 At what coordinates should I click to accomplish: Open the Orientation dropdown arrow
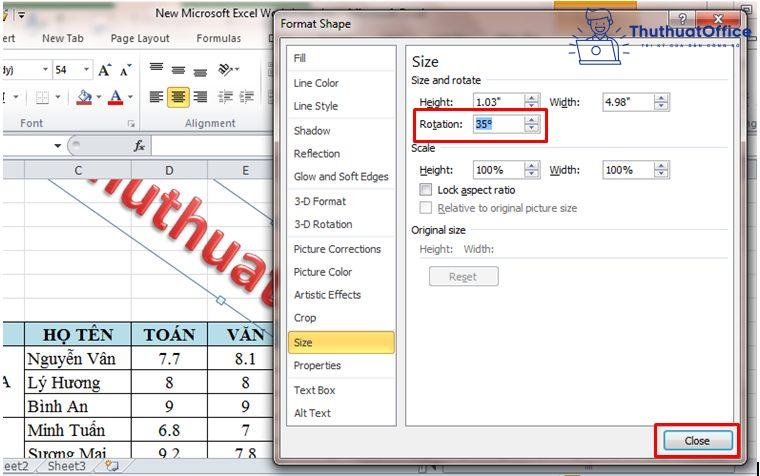237,70
